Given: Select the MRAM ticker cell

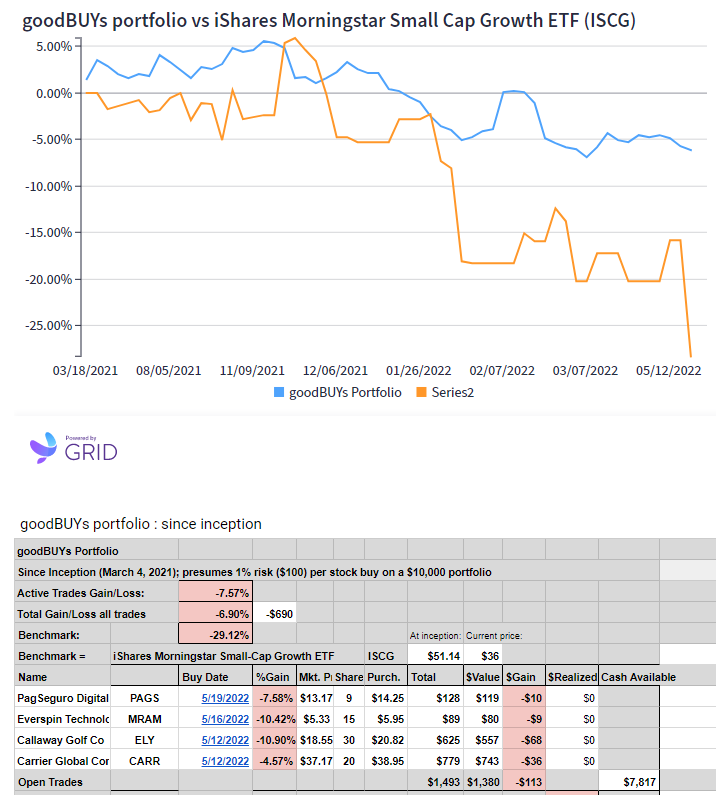Looking at the screenshot, I should click(x=145, y=719).
